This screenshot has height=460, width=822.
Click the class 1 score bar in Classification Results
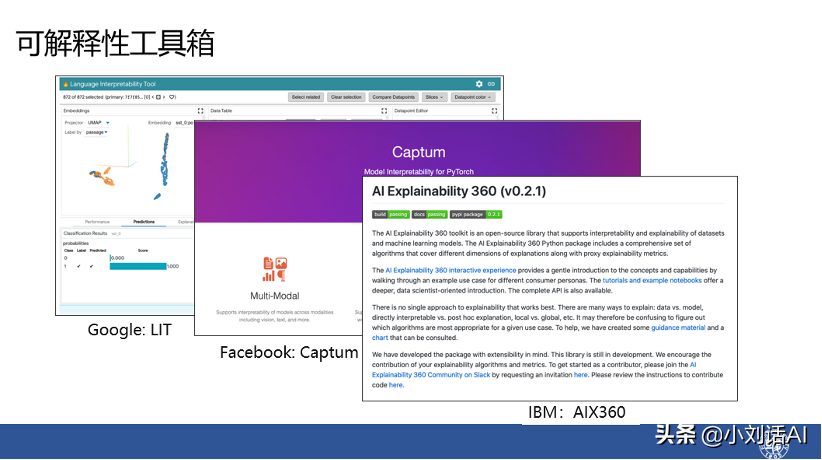138,266
